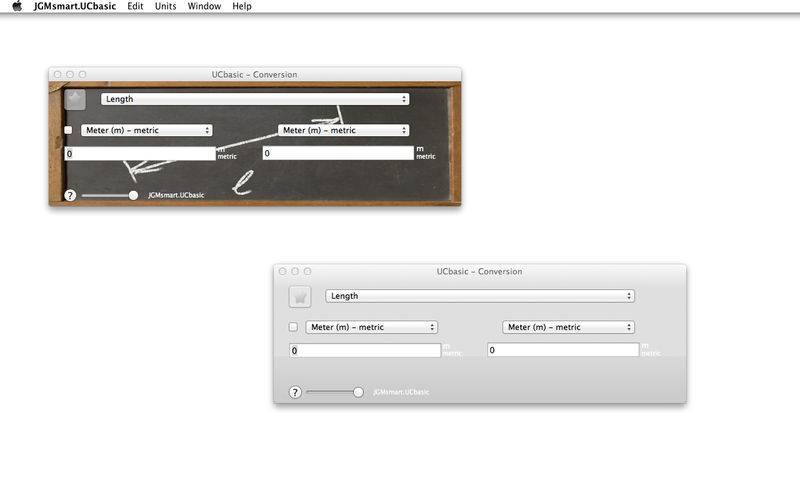Open the Units menu

[x=165, y=6]
